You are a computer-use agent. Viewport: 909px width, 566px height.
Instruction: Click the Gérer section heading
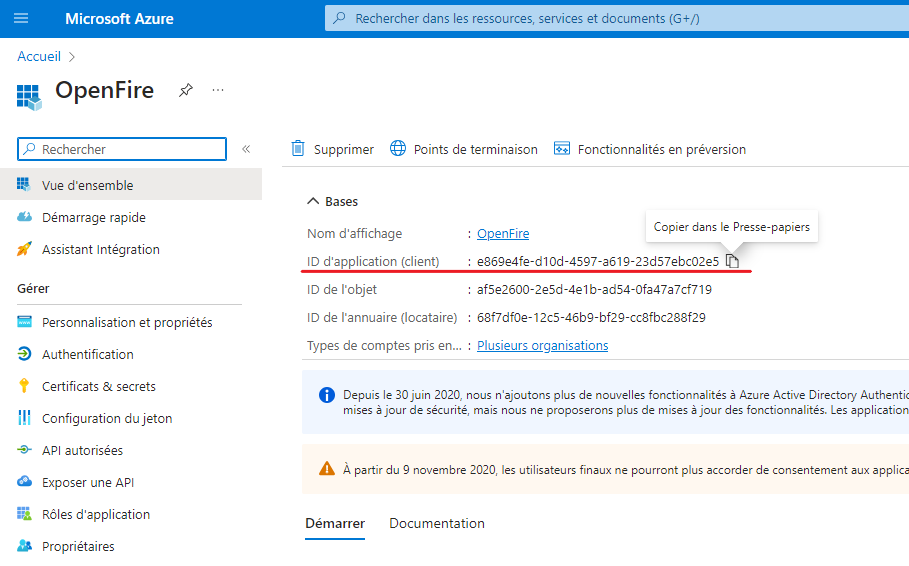(33, 288)
